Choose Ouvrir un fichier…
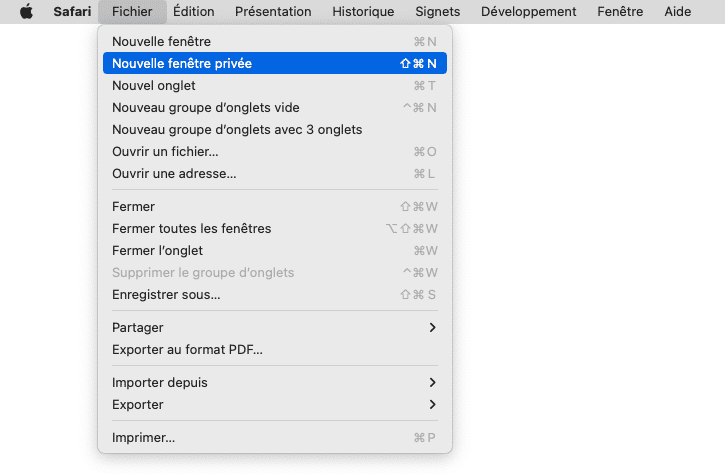The image size is (725, 474). [275, 152]
